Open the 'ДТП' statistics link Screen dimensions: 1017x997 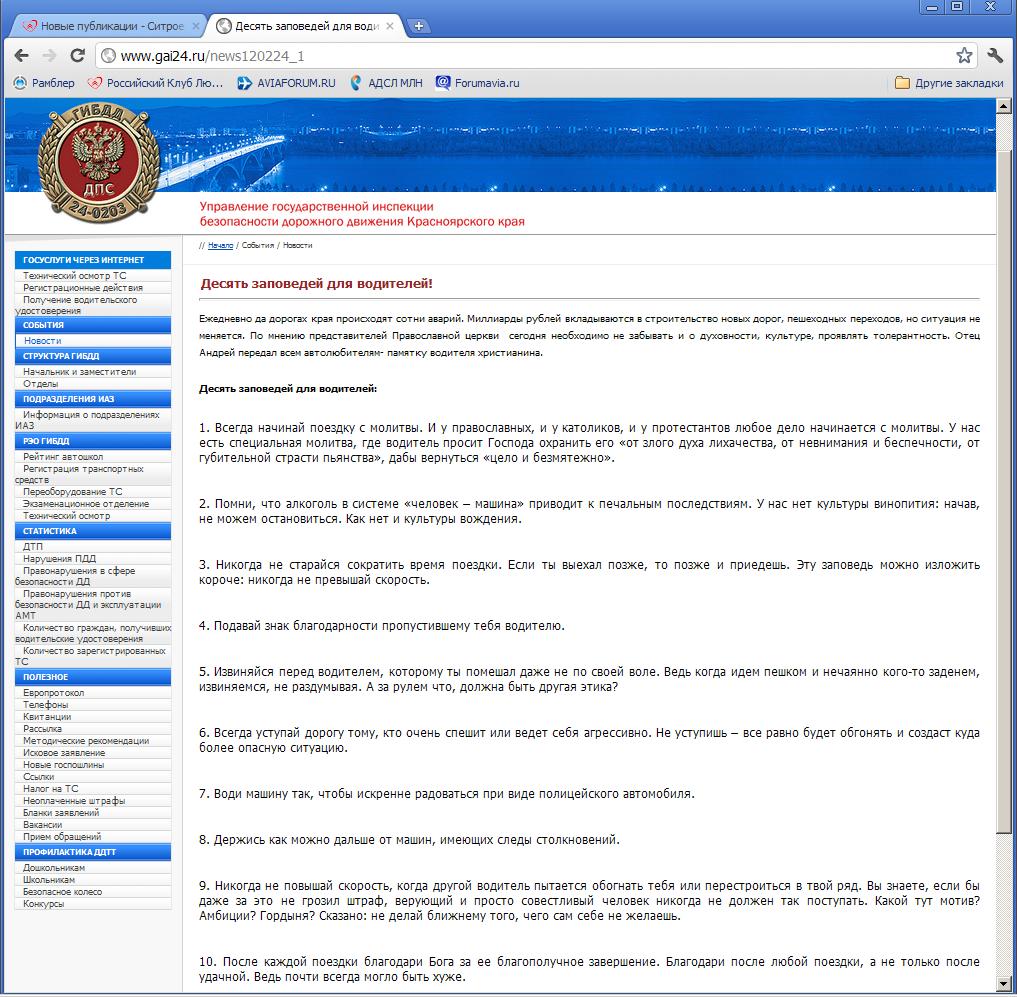point(33,547)
